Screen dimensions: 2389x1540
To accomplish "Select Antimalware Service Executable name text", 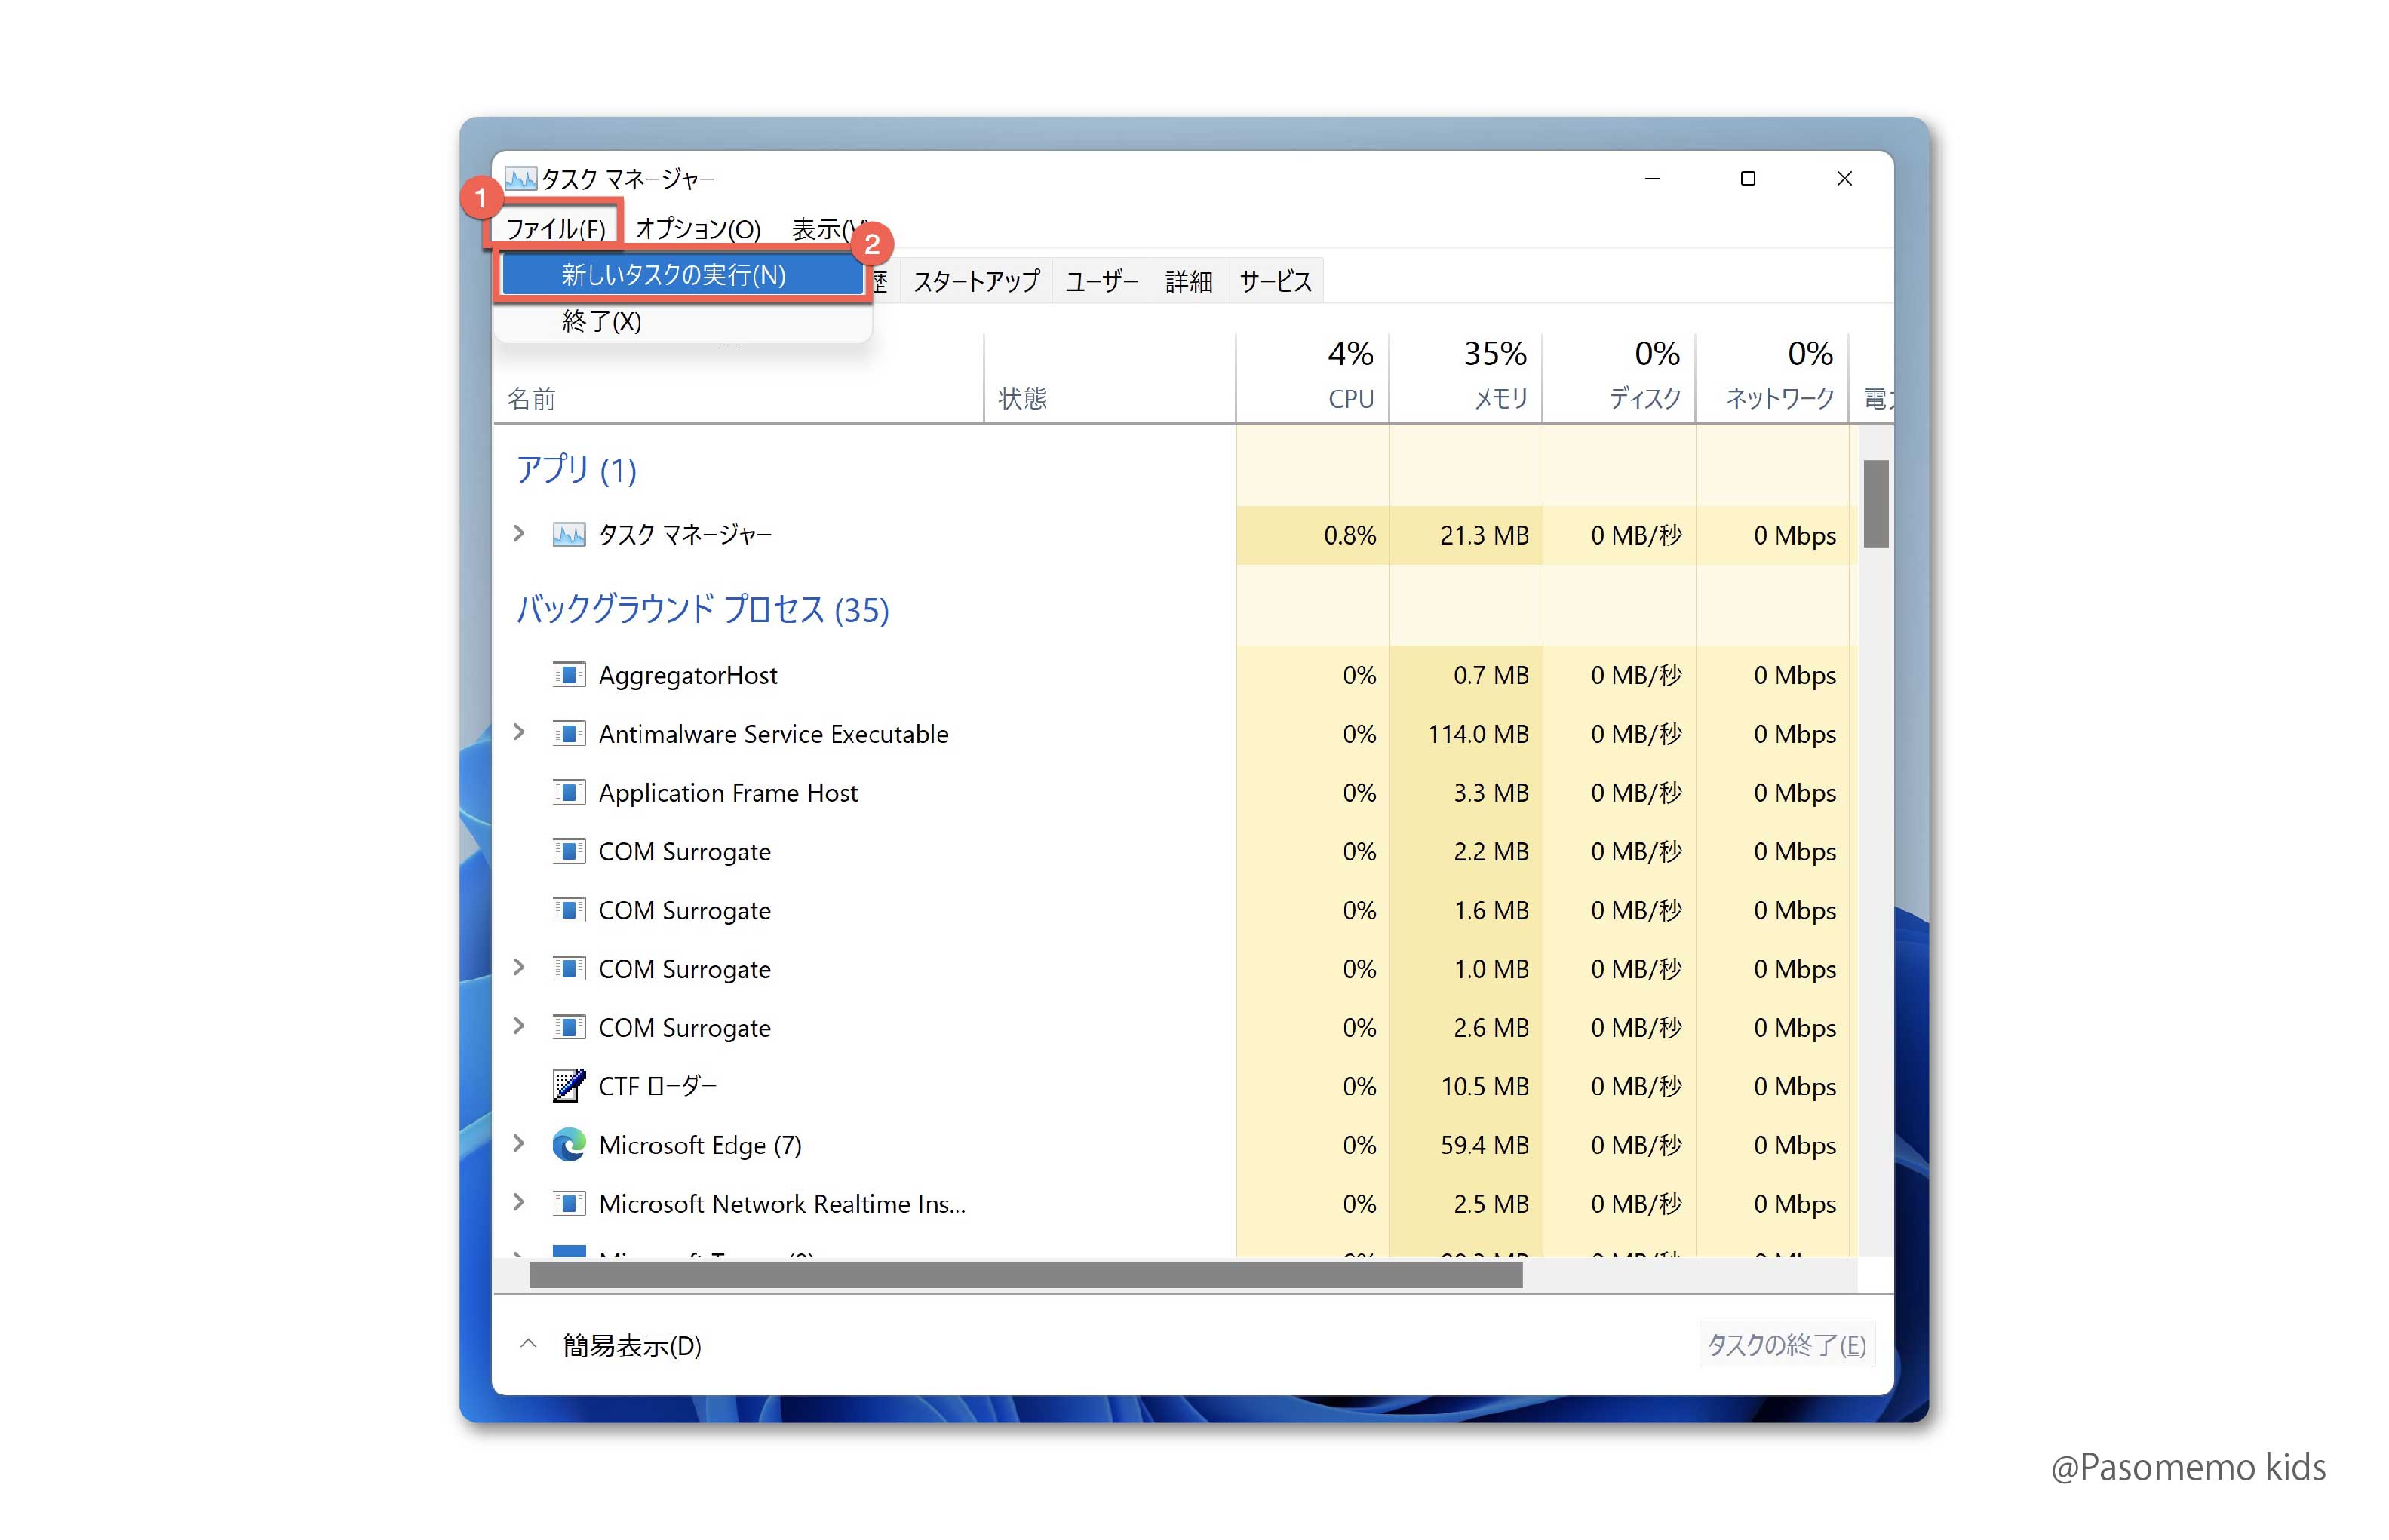I will click(773, 735).
